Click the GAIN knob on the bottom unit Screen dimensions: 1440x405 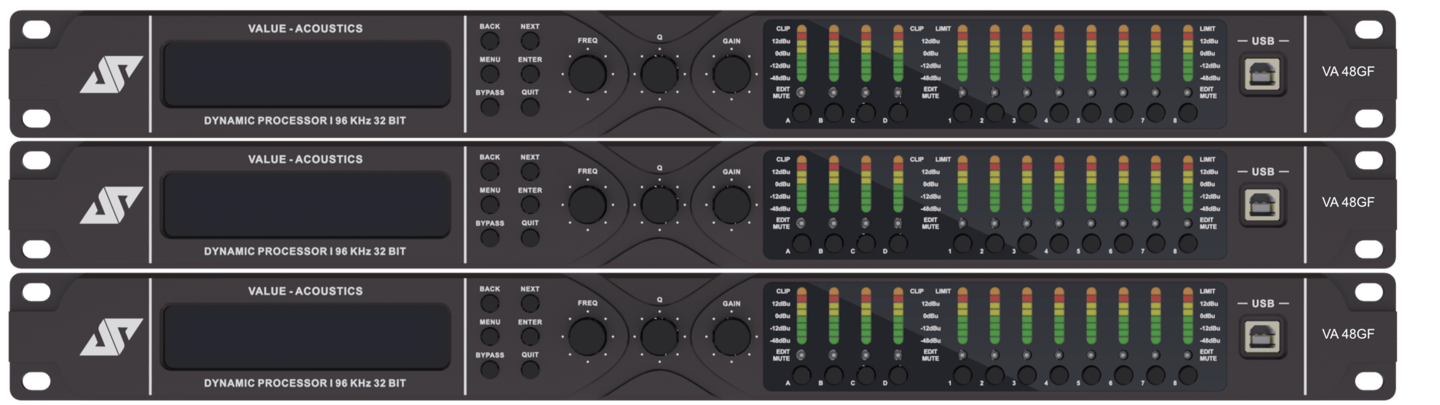(x=732, y=336)
